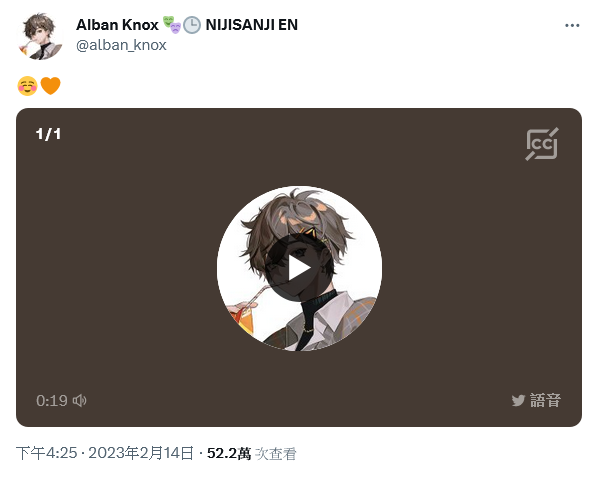This screenshot has width=598, height=478.
Task: Click the Alban Knox display name
Action: [117, 25]
